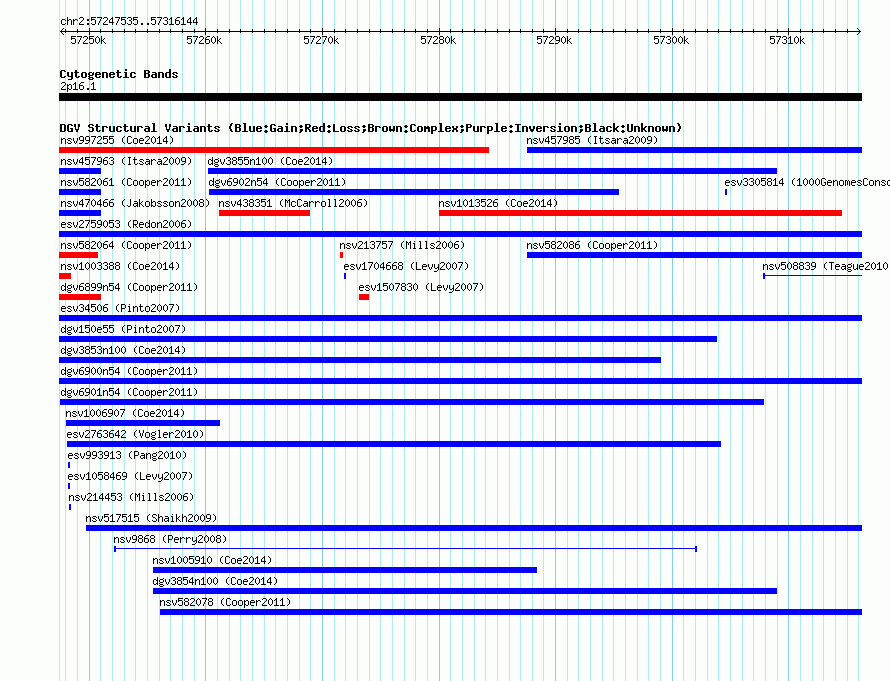Click the nsv213757 (Mills2006) label

coord(402,245)
